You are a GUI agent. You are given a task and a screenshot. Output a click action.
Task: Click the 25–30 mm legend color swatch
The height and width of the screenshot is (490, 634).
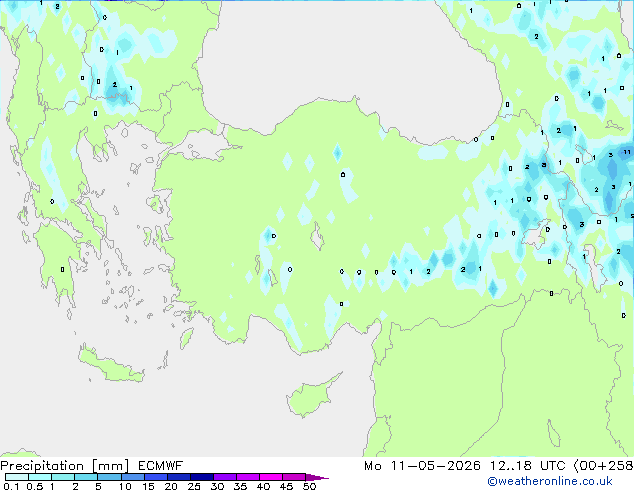coord(201,477)
